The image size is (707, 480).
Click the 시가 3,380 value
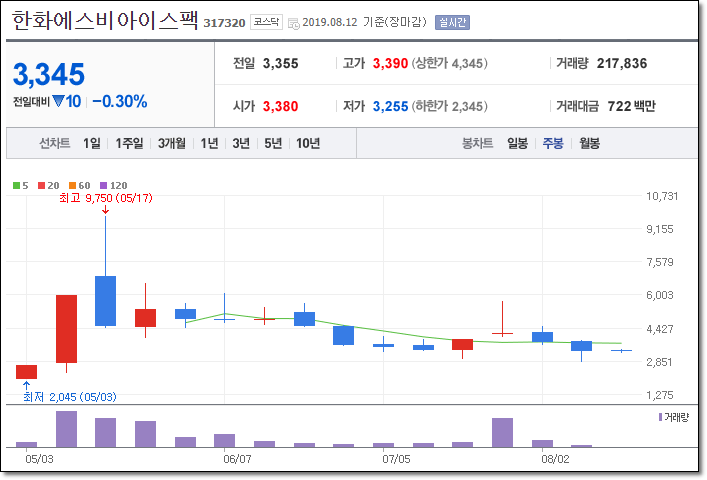pyautogui.click(x=280, y=106)
